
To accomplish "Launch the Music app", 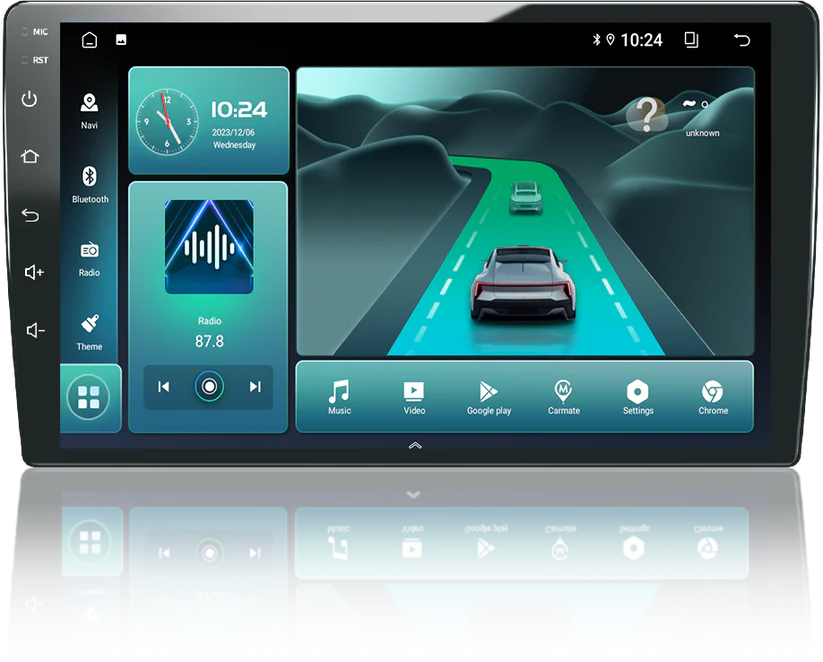I will (339, 396).
